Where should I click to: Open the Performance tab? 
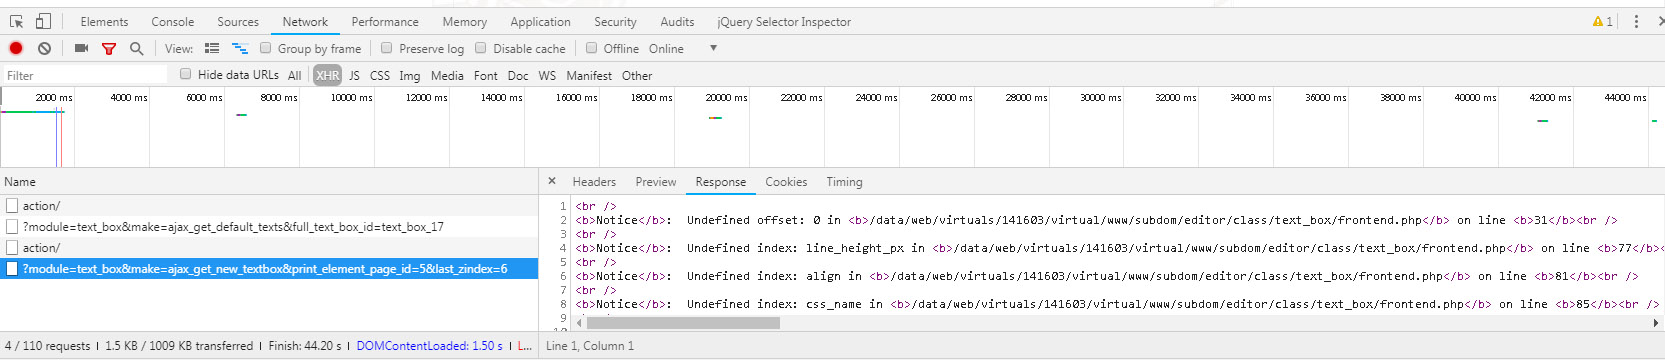tap(385, 21)
